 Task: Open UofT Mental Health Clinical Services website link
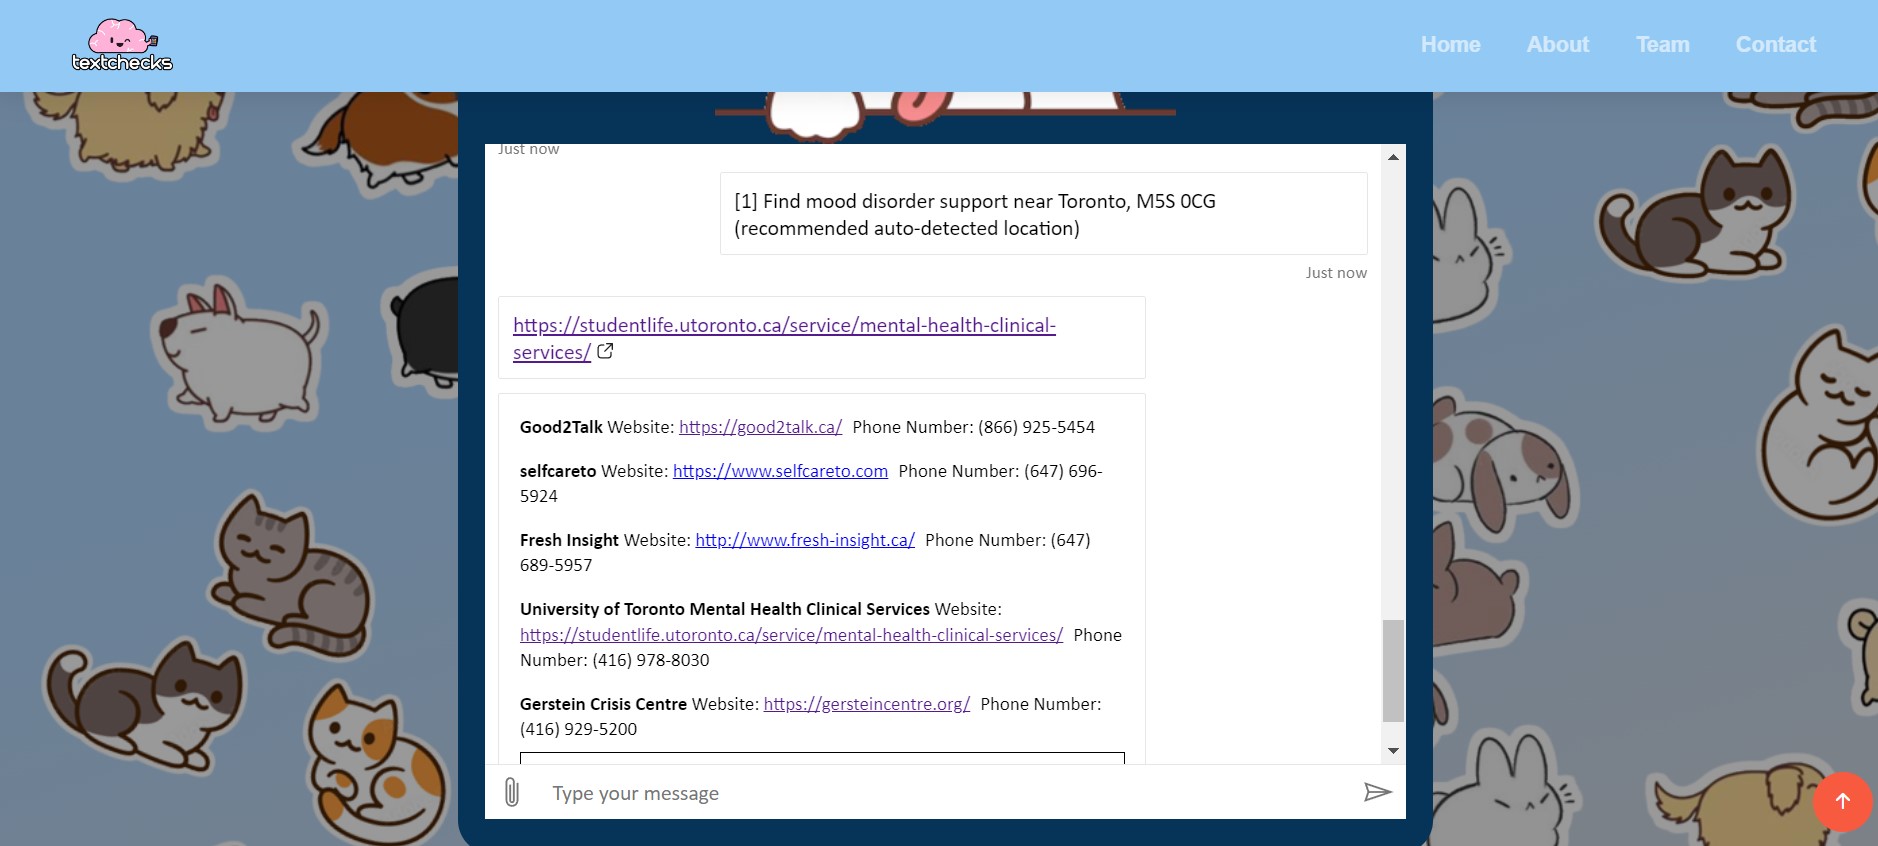pyautogui.click(x=791, y=635)
